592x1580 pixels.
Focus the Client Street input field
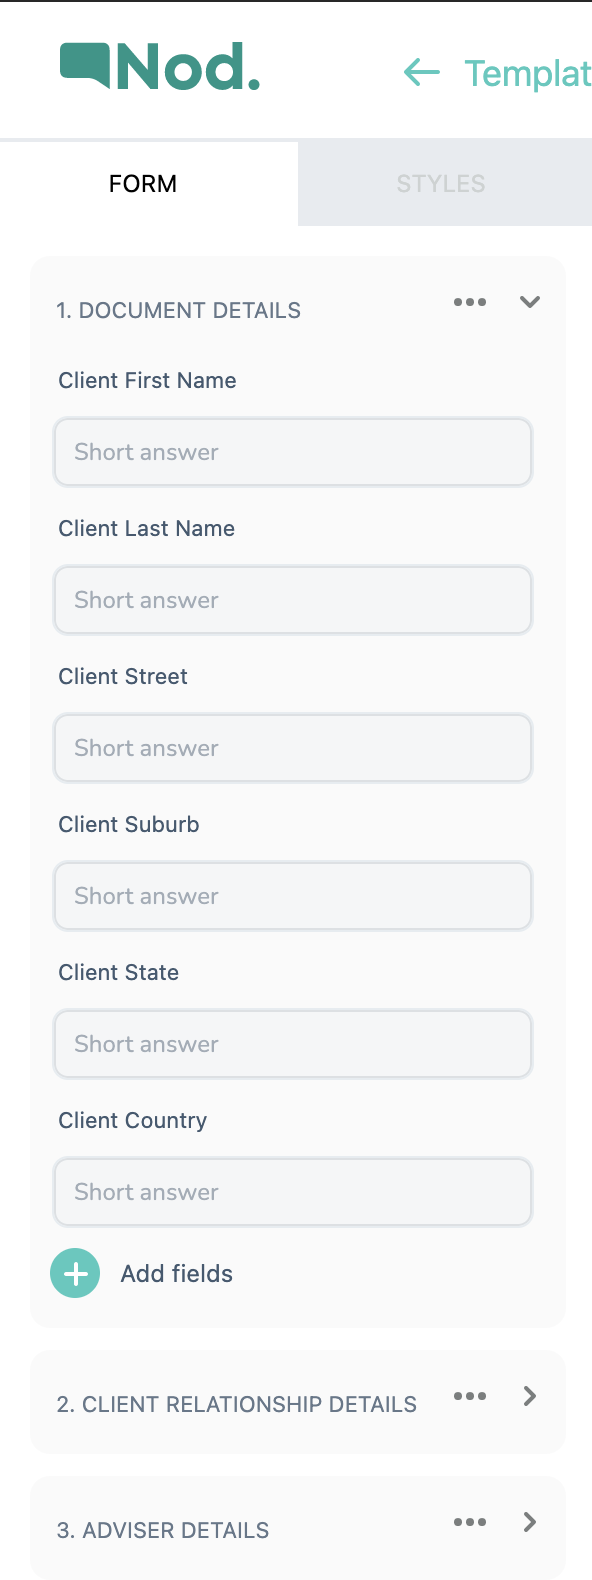[293, 748]
